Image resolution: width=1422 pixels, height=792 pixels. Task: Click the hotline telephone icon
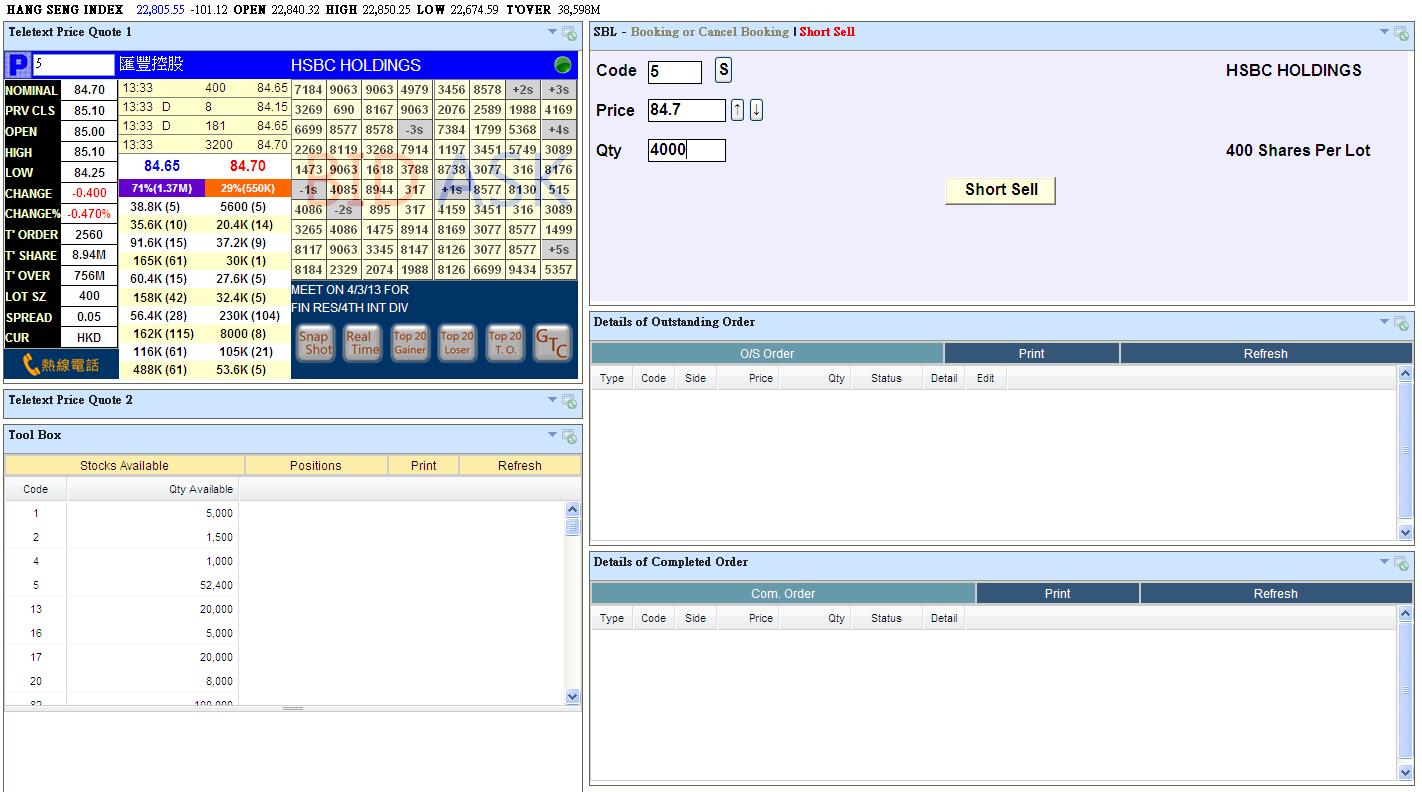pyautogui.click(x=61, y=365)
